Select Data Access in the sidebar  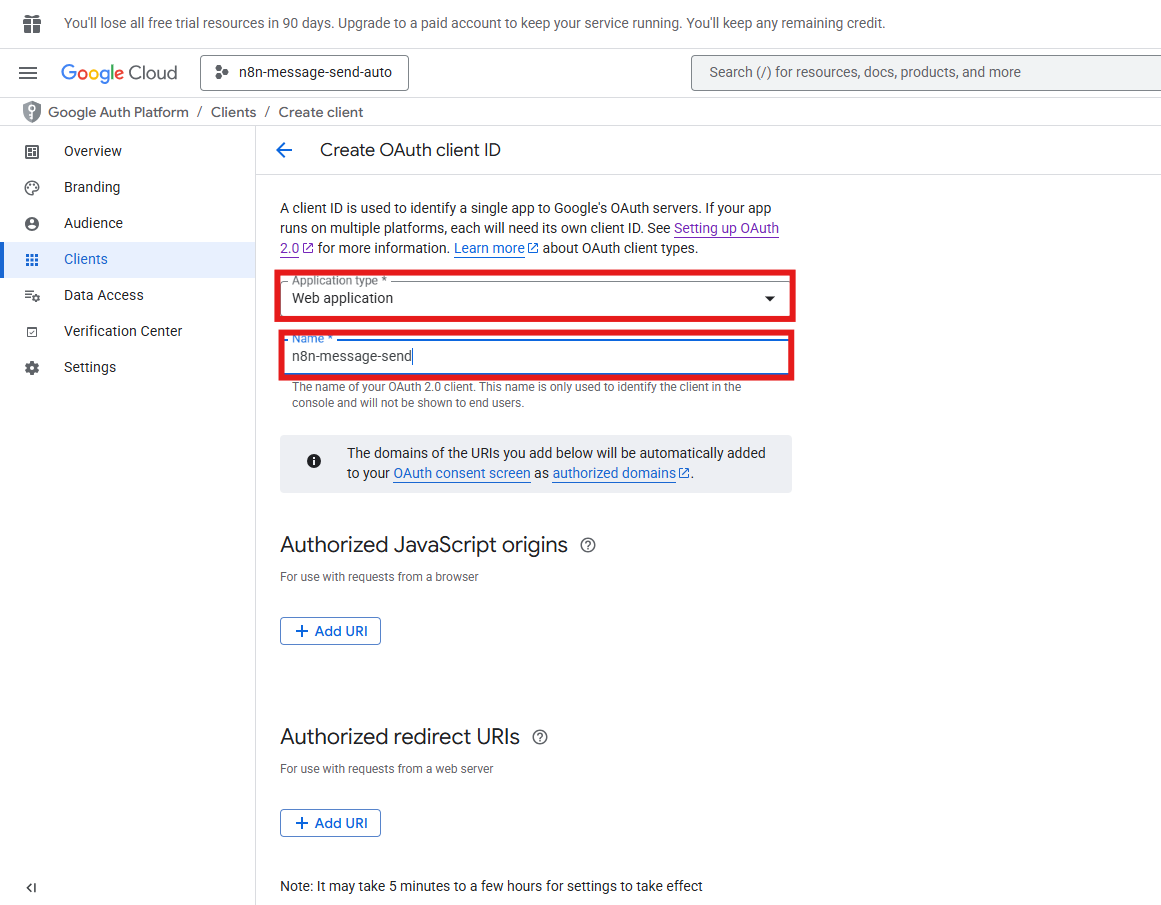tap(103, 295)
